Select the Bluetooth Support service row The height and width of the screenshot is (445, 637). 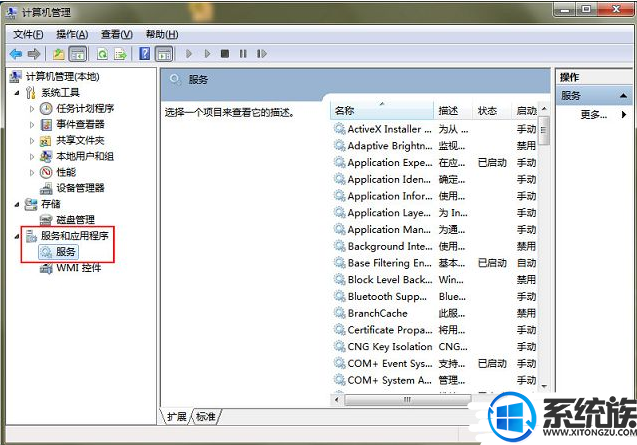point(435,297)
